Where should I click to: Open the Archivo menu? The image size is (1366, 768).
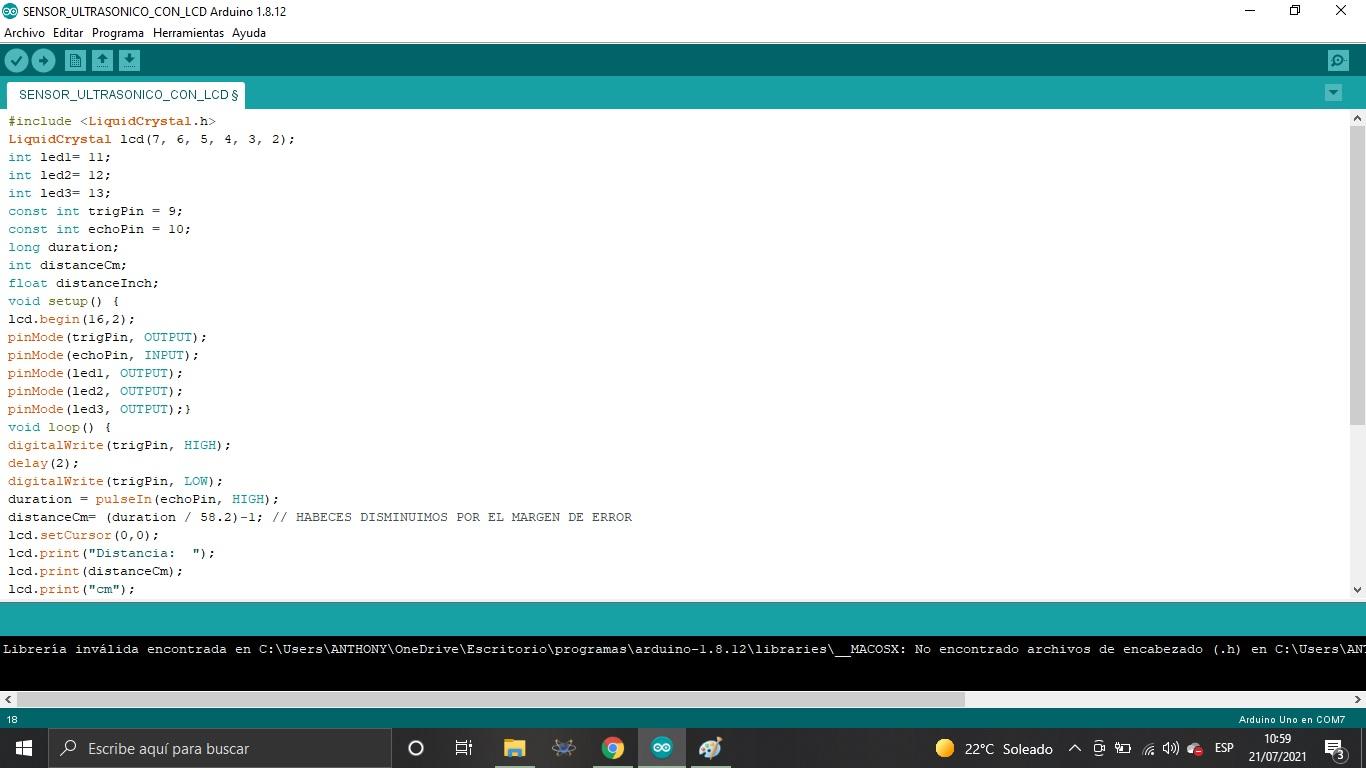coord(24,33)
